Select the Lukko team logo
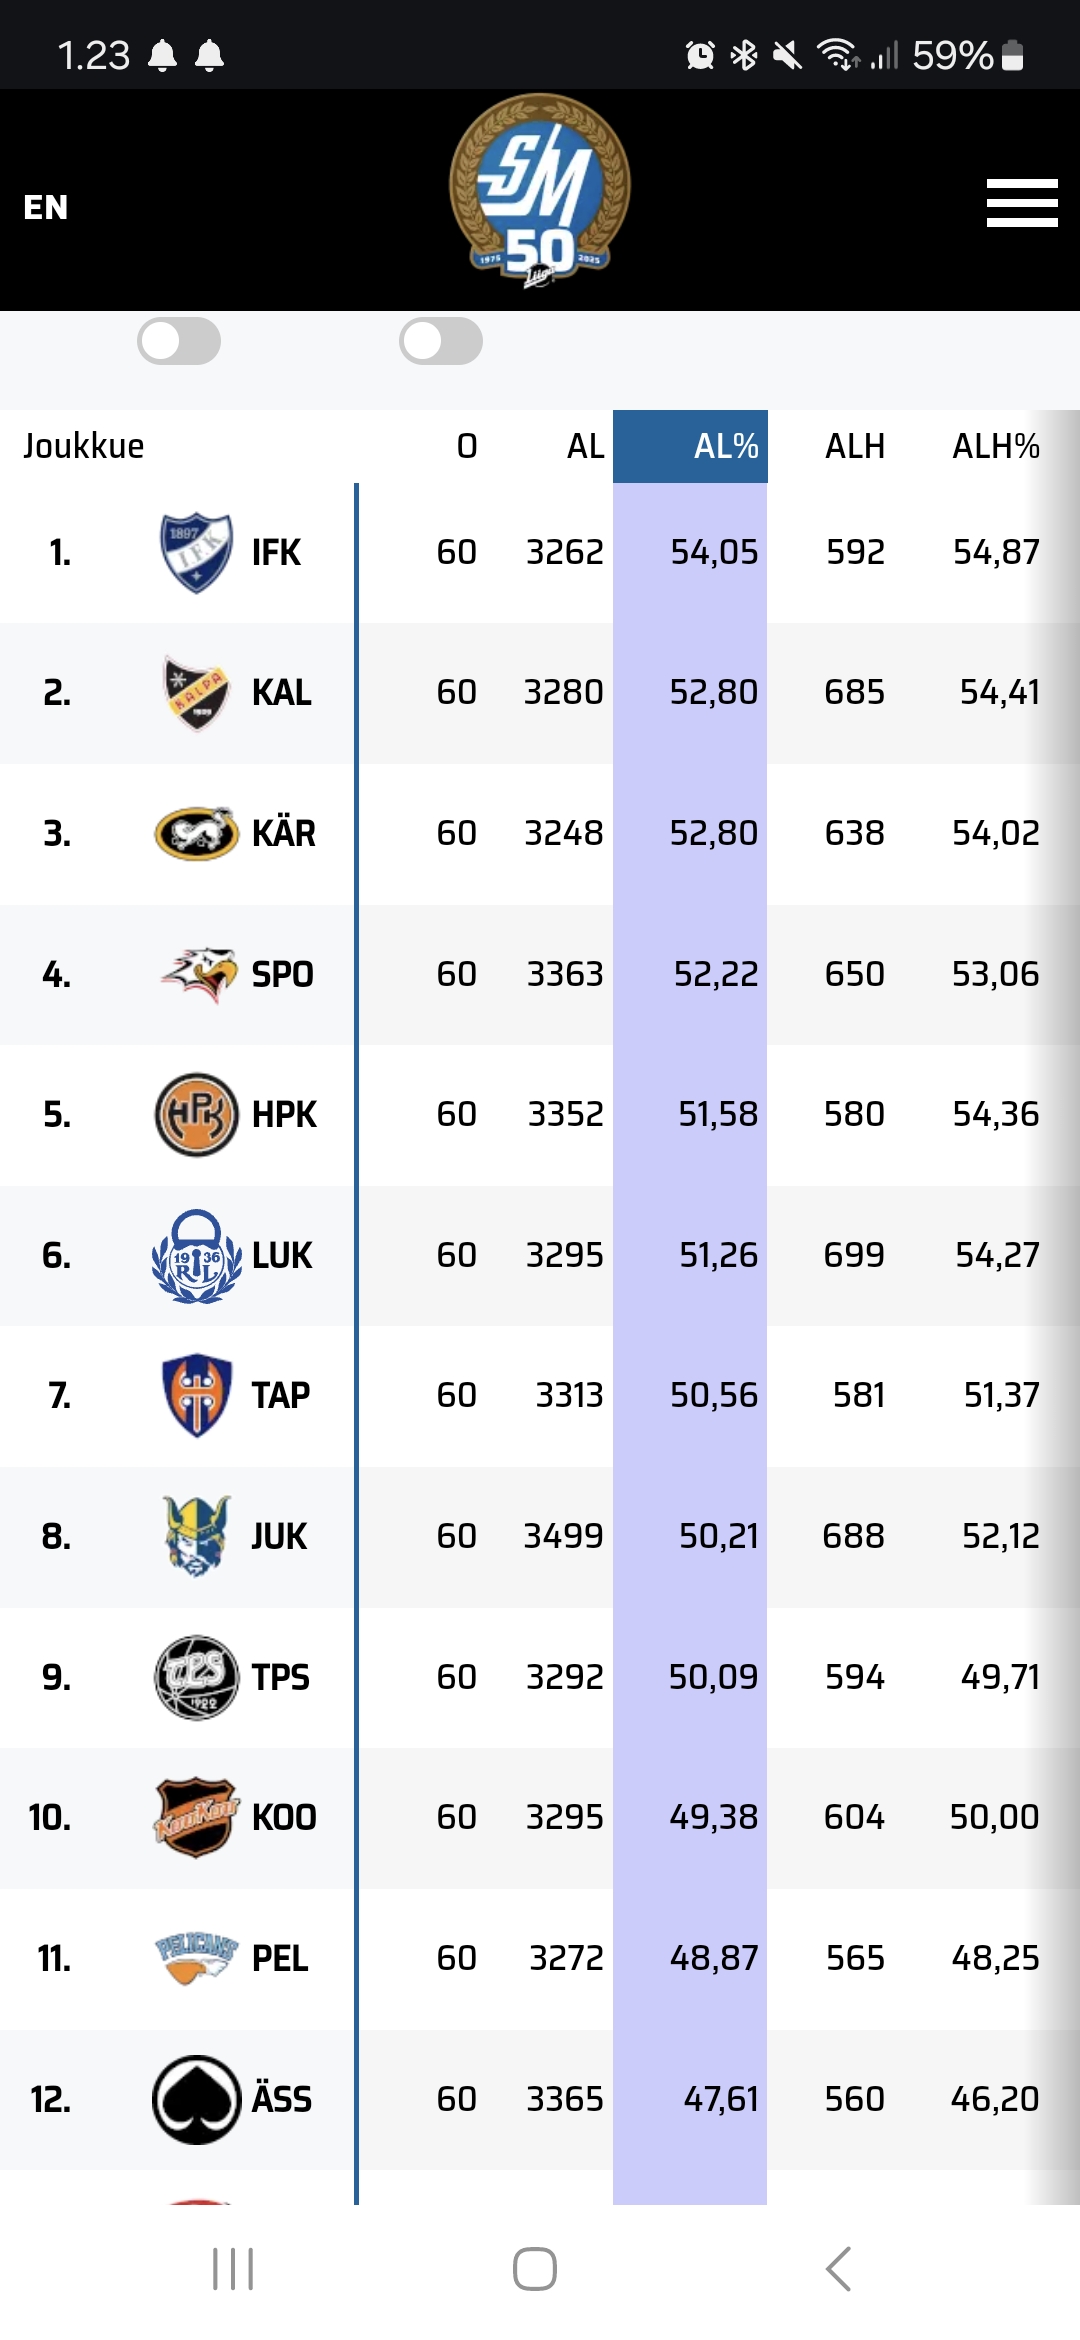This screenshot has height=2340, width=1080. 197,1255
